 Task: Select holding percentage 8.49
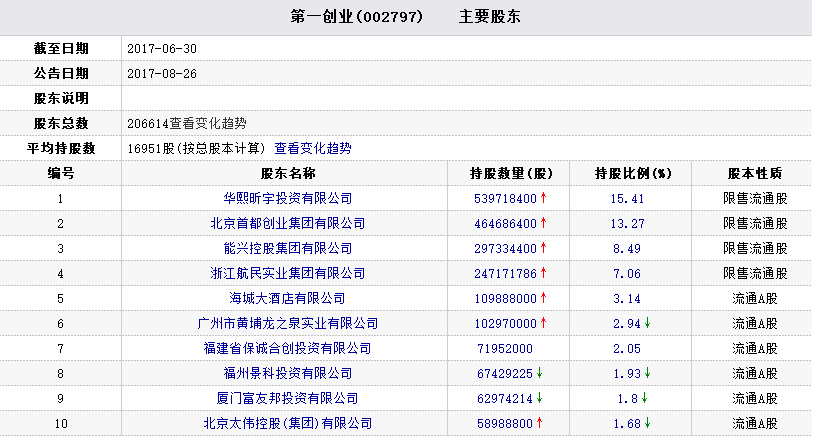click(x=627, y=249)
